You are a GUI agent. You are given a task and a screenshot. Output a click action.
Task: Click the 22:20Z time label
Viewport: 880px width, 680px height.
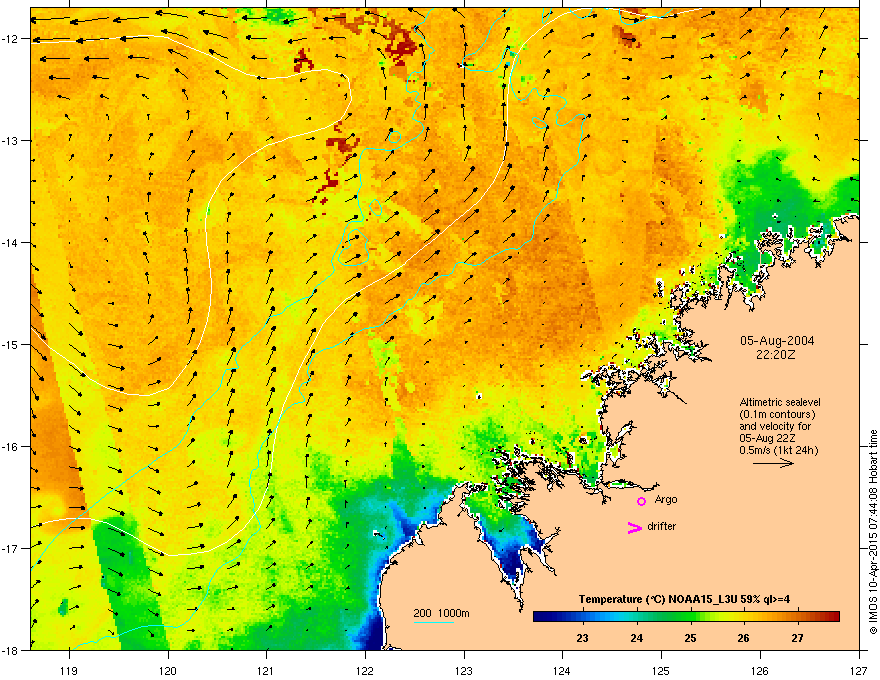pyautogui.click(x=776, y=355)
